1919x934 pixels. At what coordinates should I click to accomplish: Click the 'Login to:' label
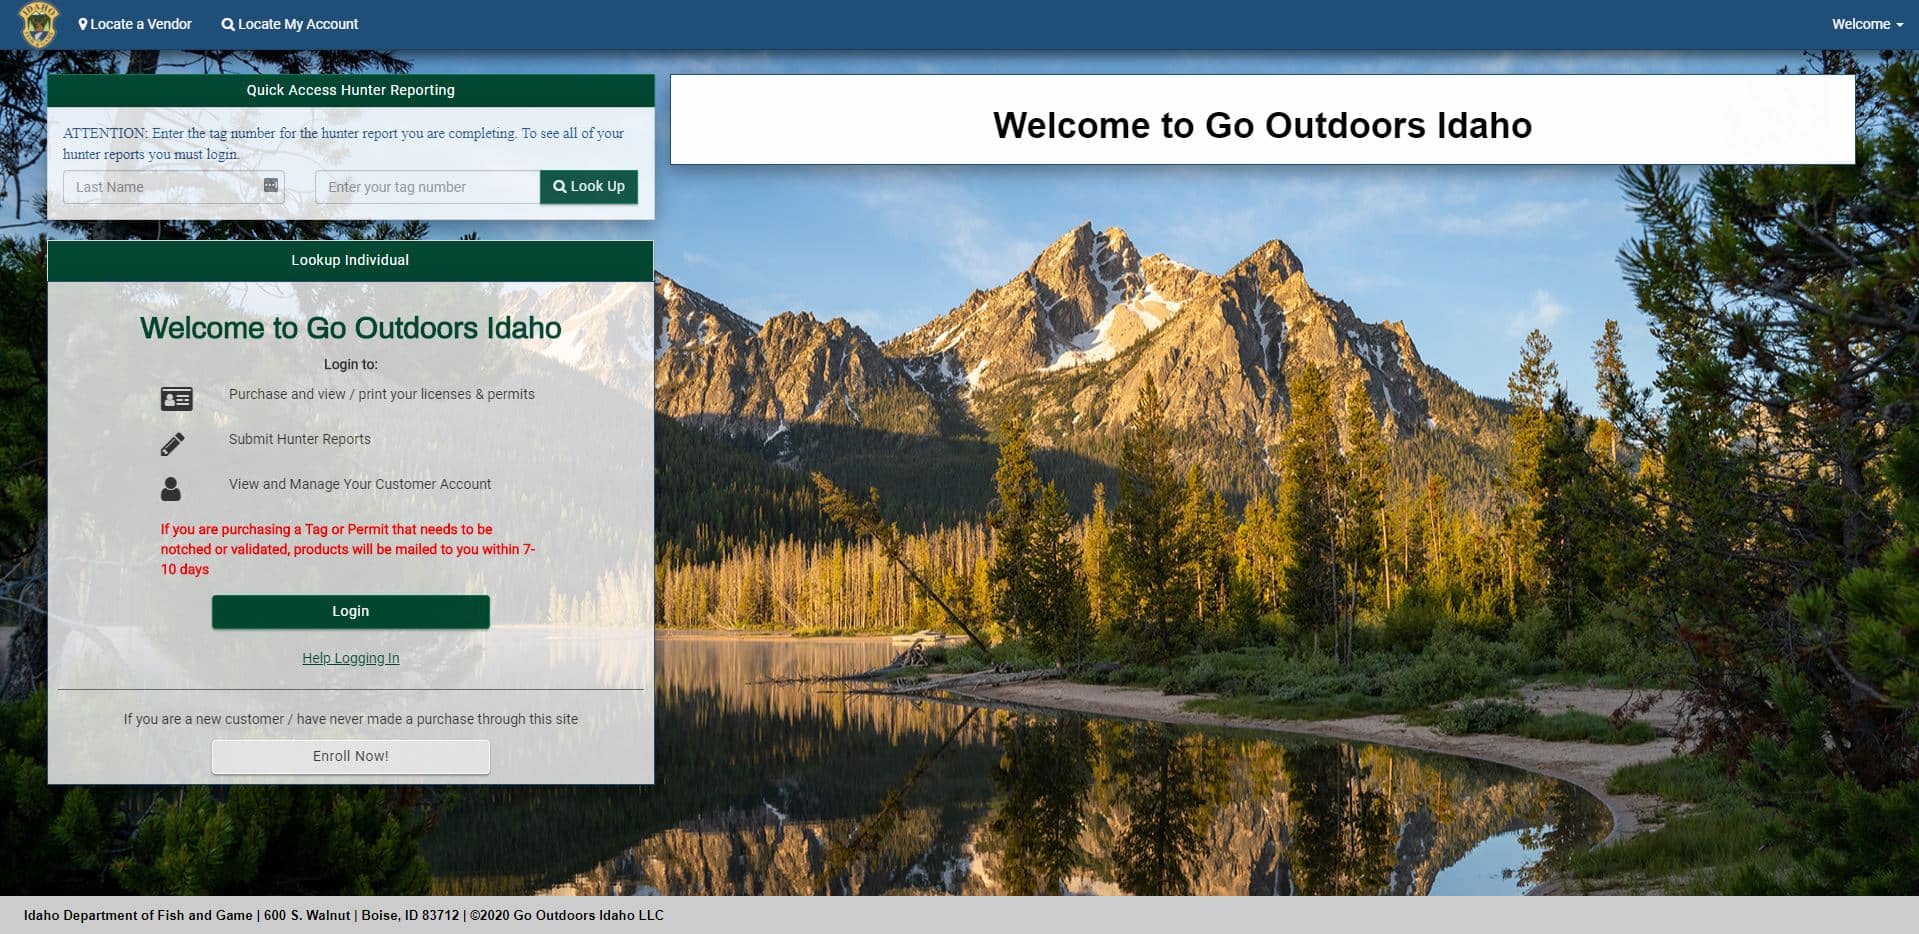click(x=351, y=364)
